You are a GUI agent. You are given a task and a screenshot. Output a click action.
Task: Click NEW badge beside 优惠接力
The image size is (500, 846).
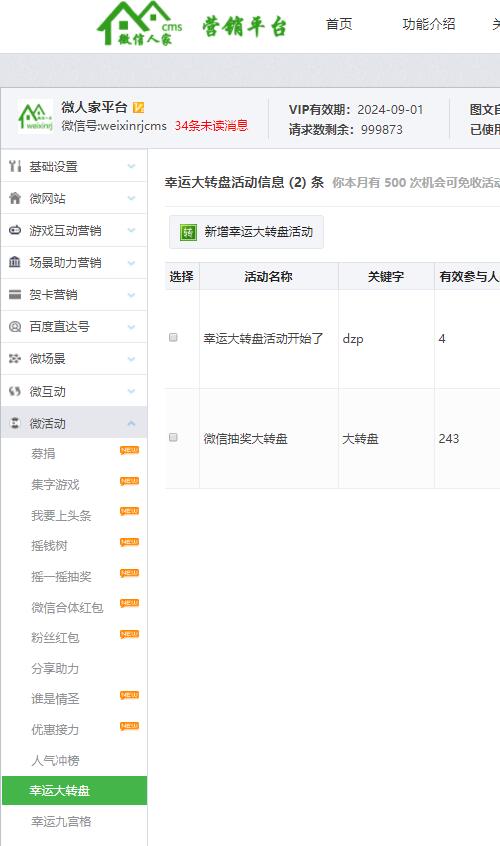pyautogui.click(x=129, y=726)
